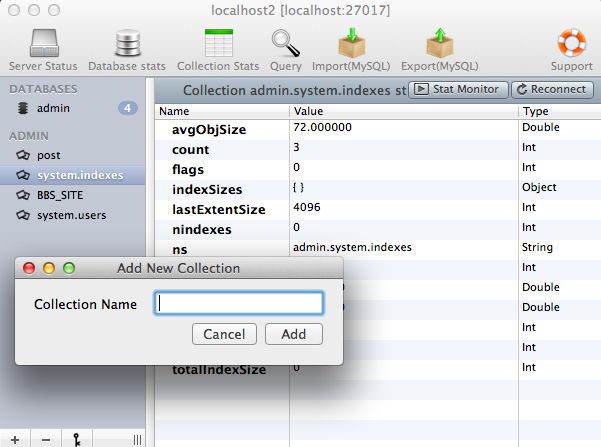Select the admin database row

(72, 108)
